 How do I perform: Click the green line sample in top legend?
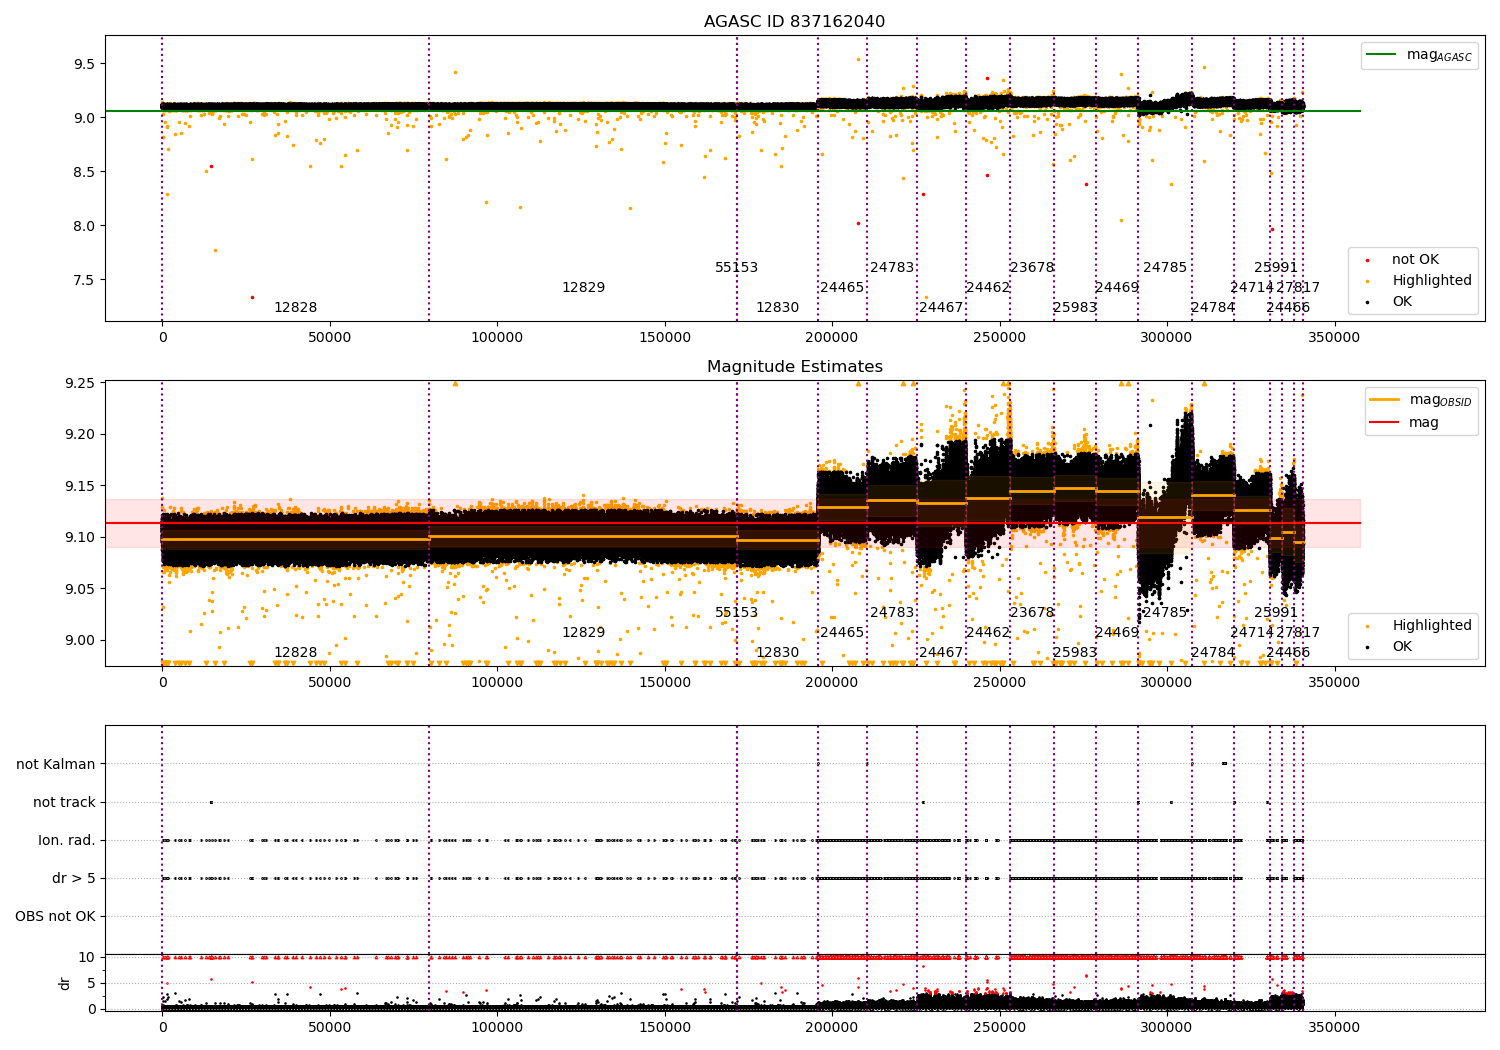[x=1382, y=55]
